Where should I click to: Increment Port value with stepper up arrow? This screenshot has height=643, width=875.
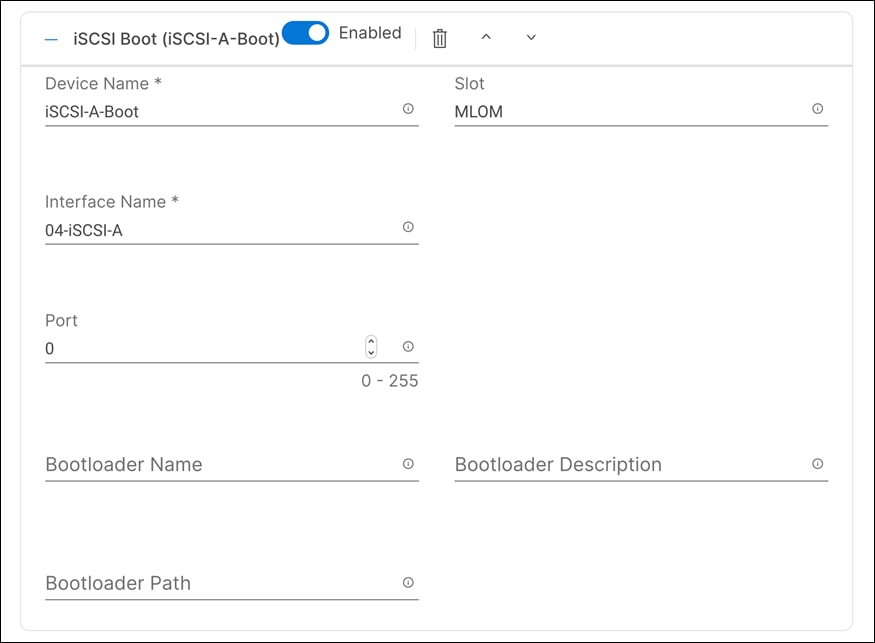tap(371, 343)
